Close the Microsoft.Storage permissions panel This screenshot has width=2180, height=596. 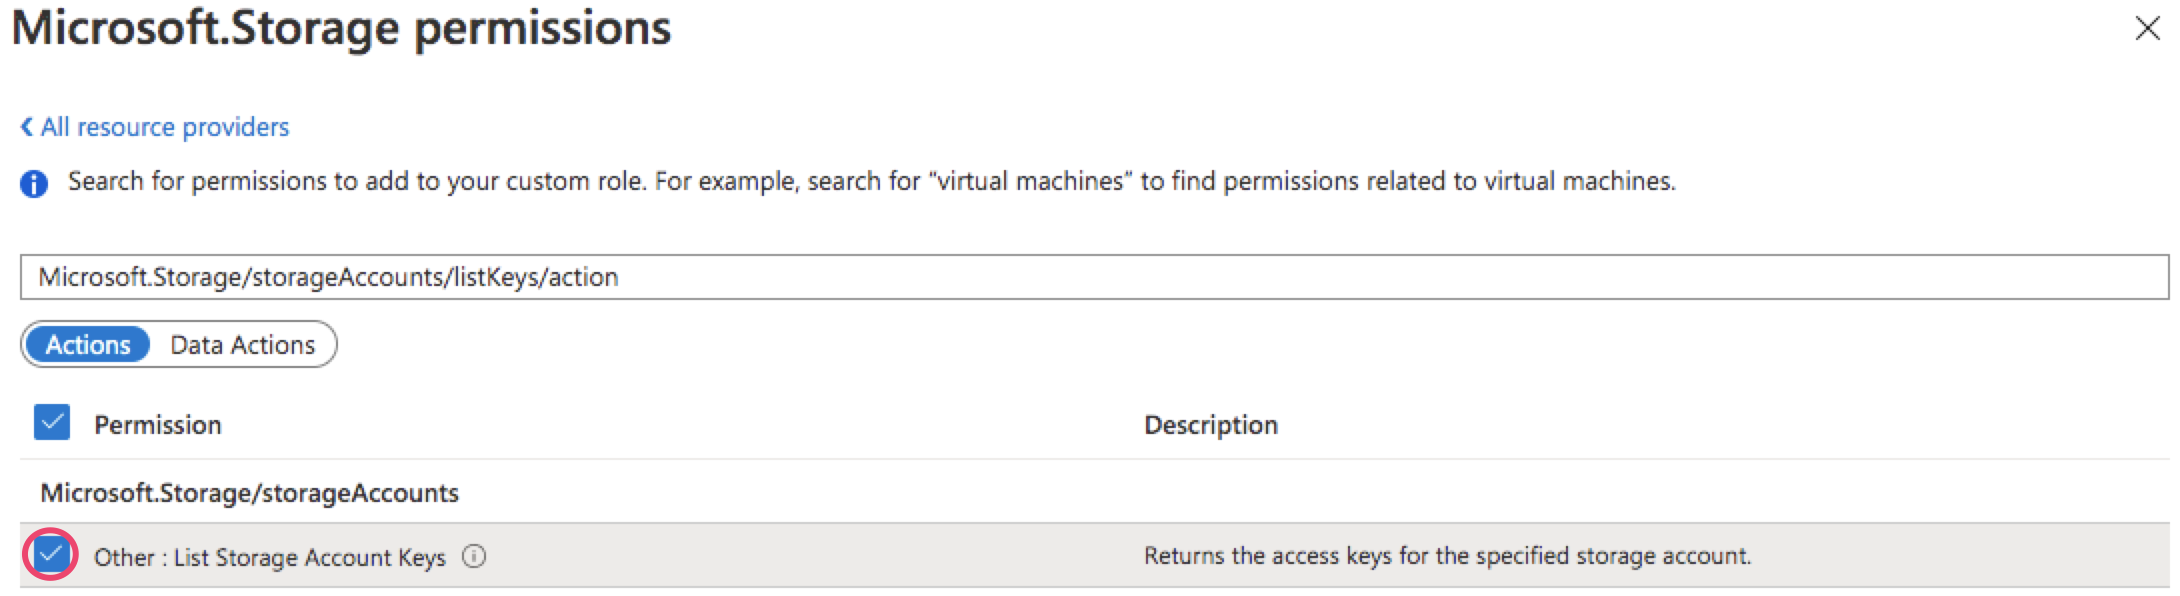coord(2147,28)
